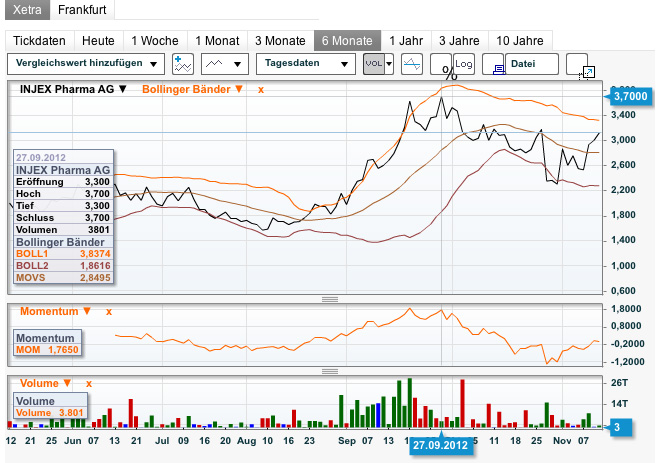Open the Bollinger Bänder indicator menu

click(192, 89)
